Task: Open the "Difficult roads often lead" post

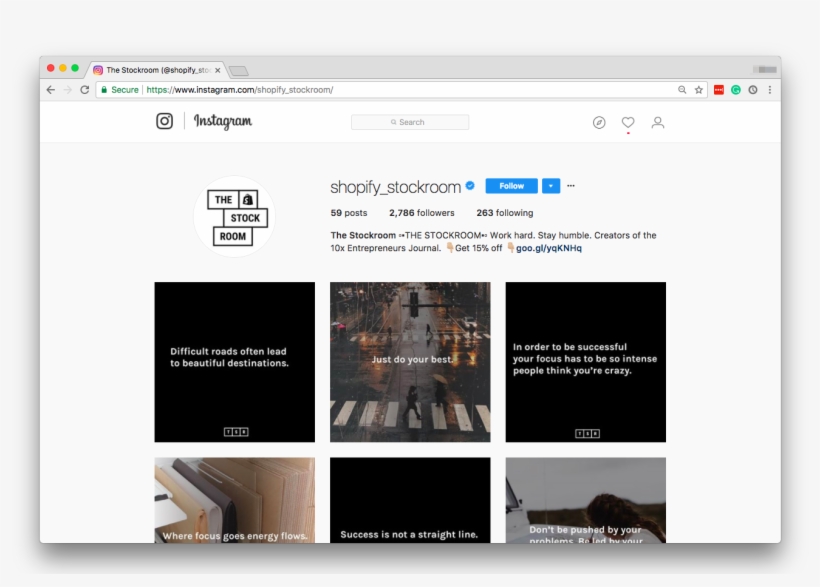Action: [234, 362]
